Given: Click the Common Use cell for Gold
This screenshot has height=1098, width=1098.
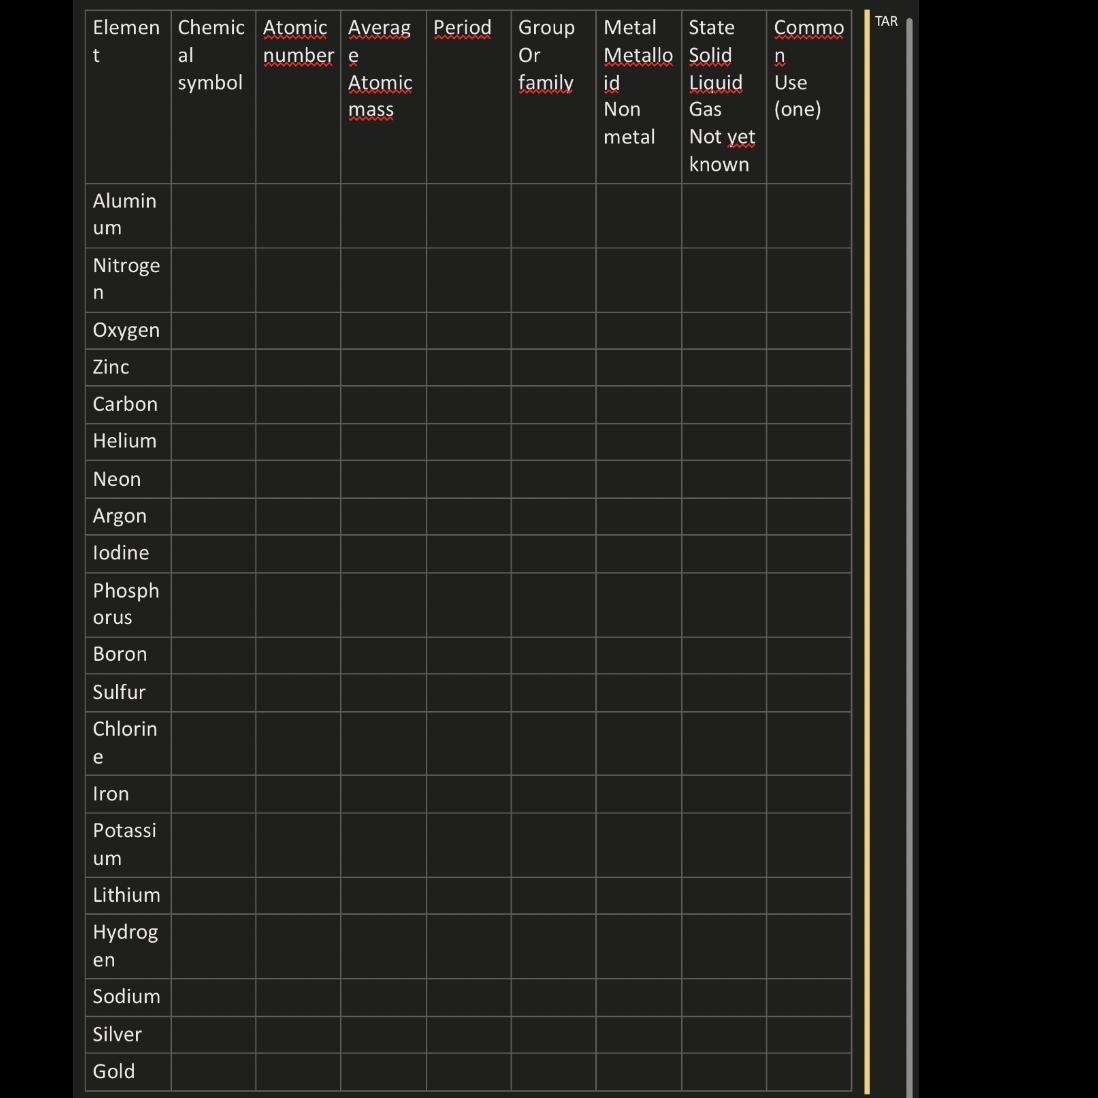Looking at the screenshot, I should pos(809,1072).
